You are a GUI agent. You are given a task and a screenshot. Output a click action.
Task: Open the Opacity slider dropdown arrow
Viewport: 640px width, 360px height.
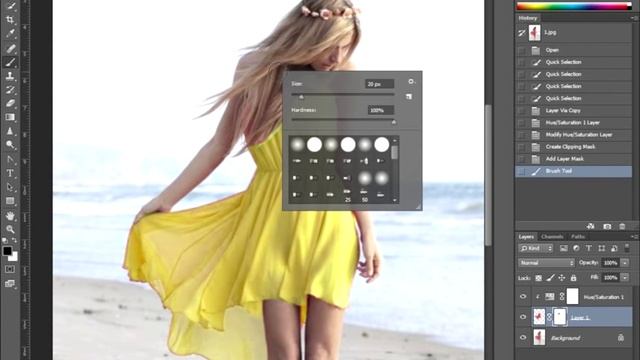point(625,263)
